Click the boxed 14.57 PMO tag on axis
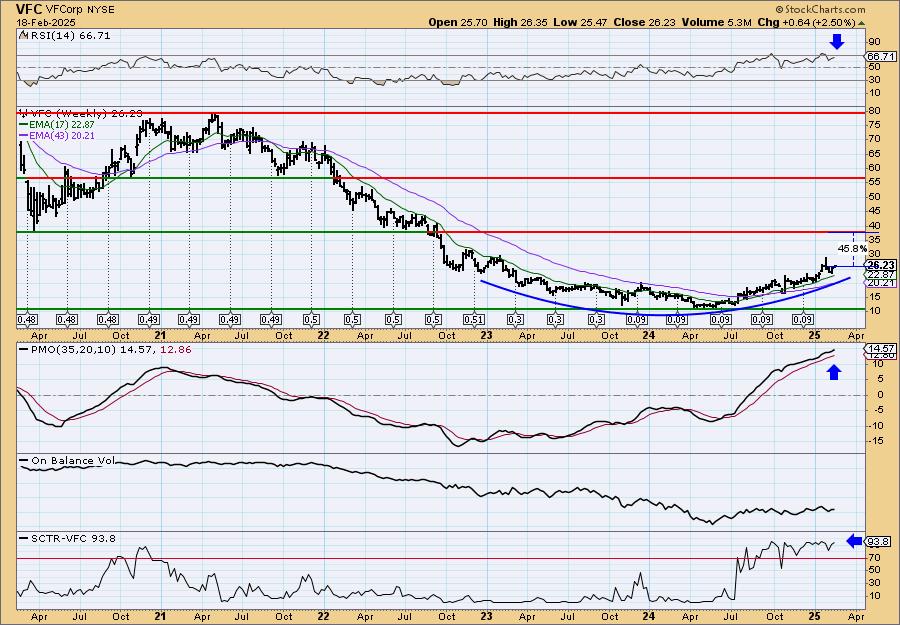This screenshot has width=900, height=625. pos(879,348)
